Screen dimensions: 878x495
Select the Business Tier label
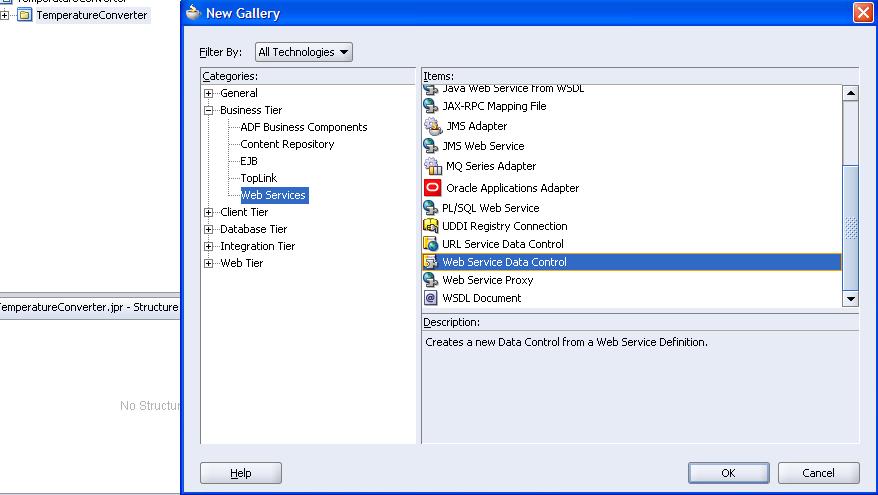point(251,110)
